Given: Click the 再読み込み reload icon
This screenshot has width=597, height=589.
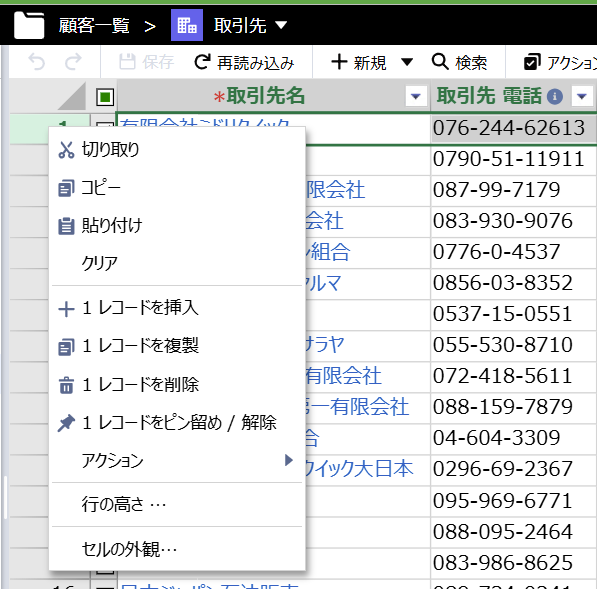Looking at the screenshot, I should pyautogui.click(x=202, y=62).
